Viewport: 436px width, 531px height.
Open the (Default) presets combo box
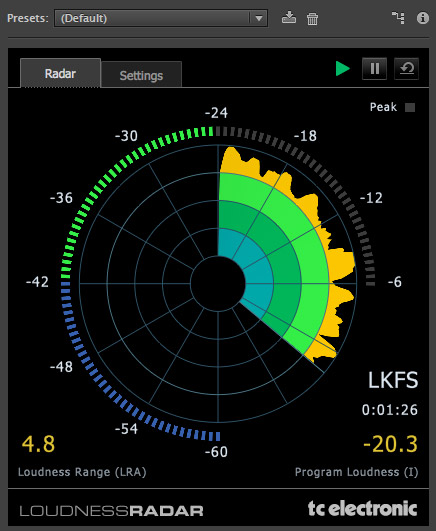pyautogui.click(x=161, y=18)
